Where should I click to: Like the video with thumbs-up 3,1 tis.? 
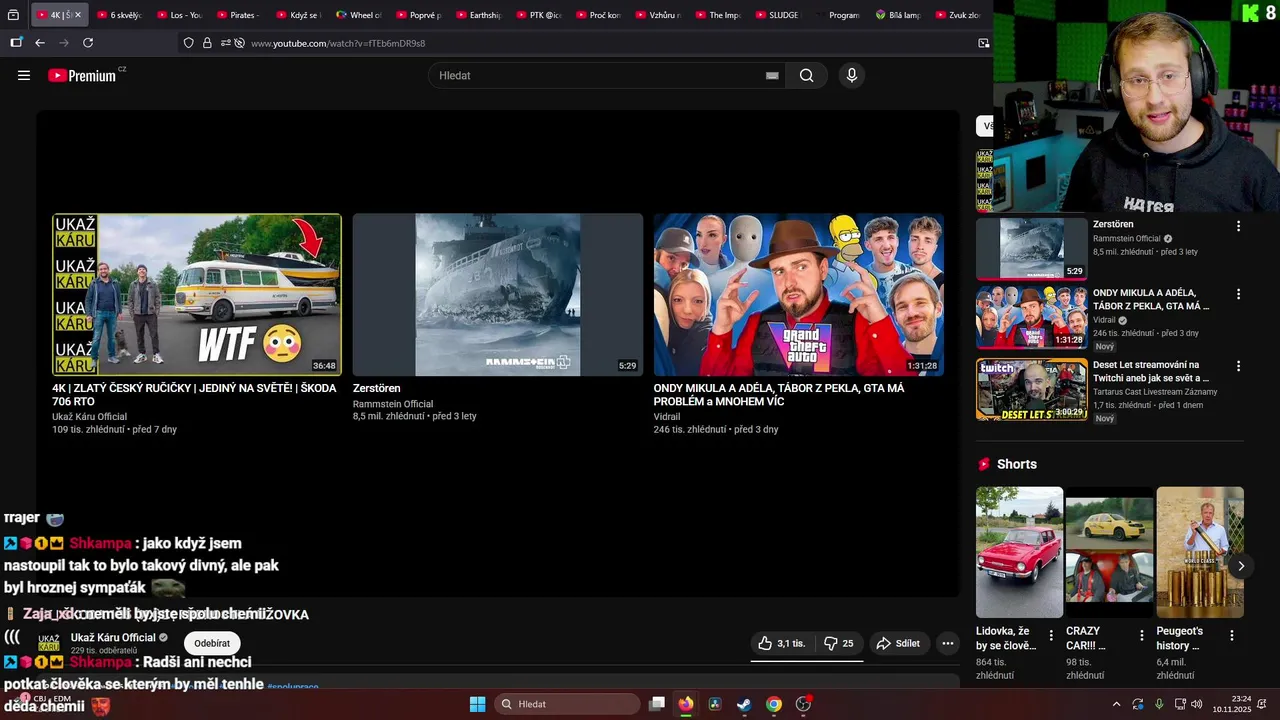(x=782, y=643)
